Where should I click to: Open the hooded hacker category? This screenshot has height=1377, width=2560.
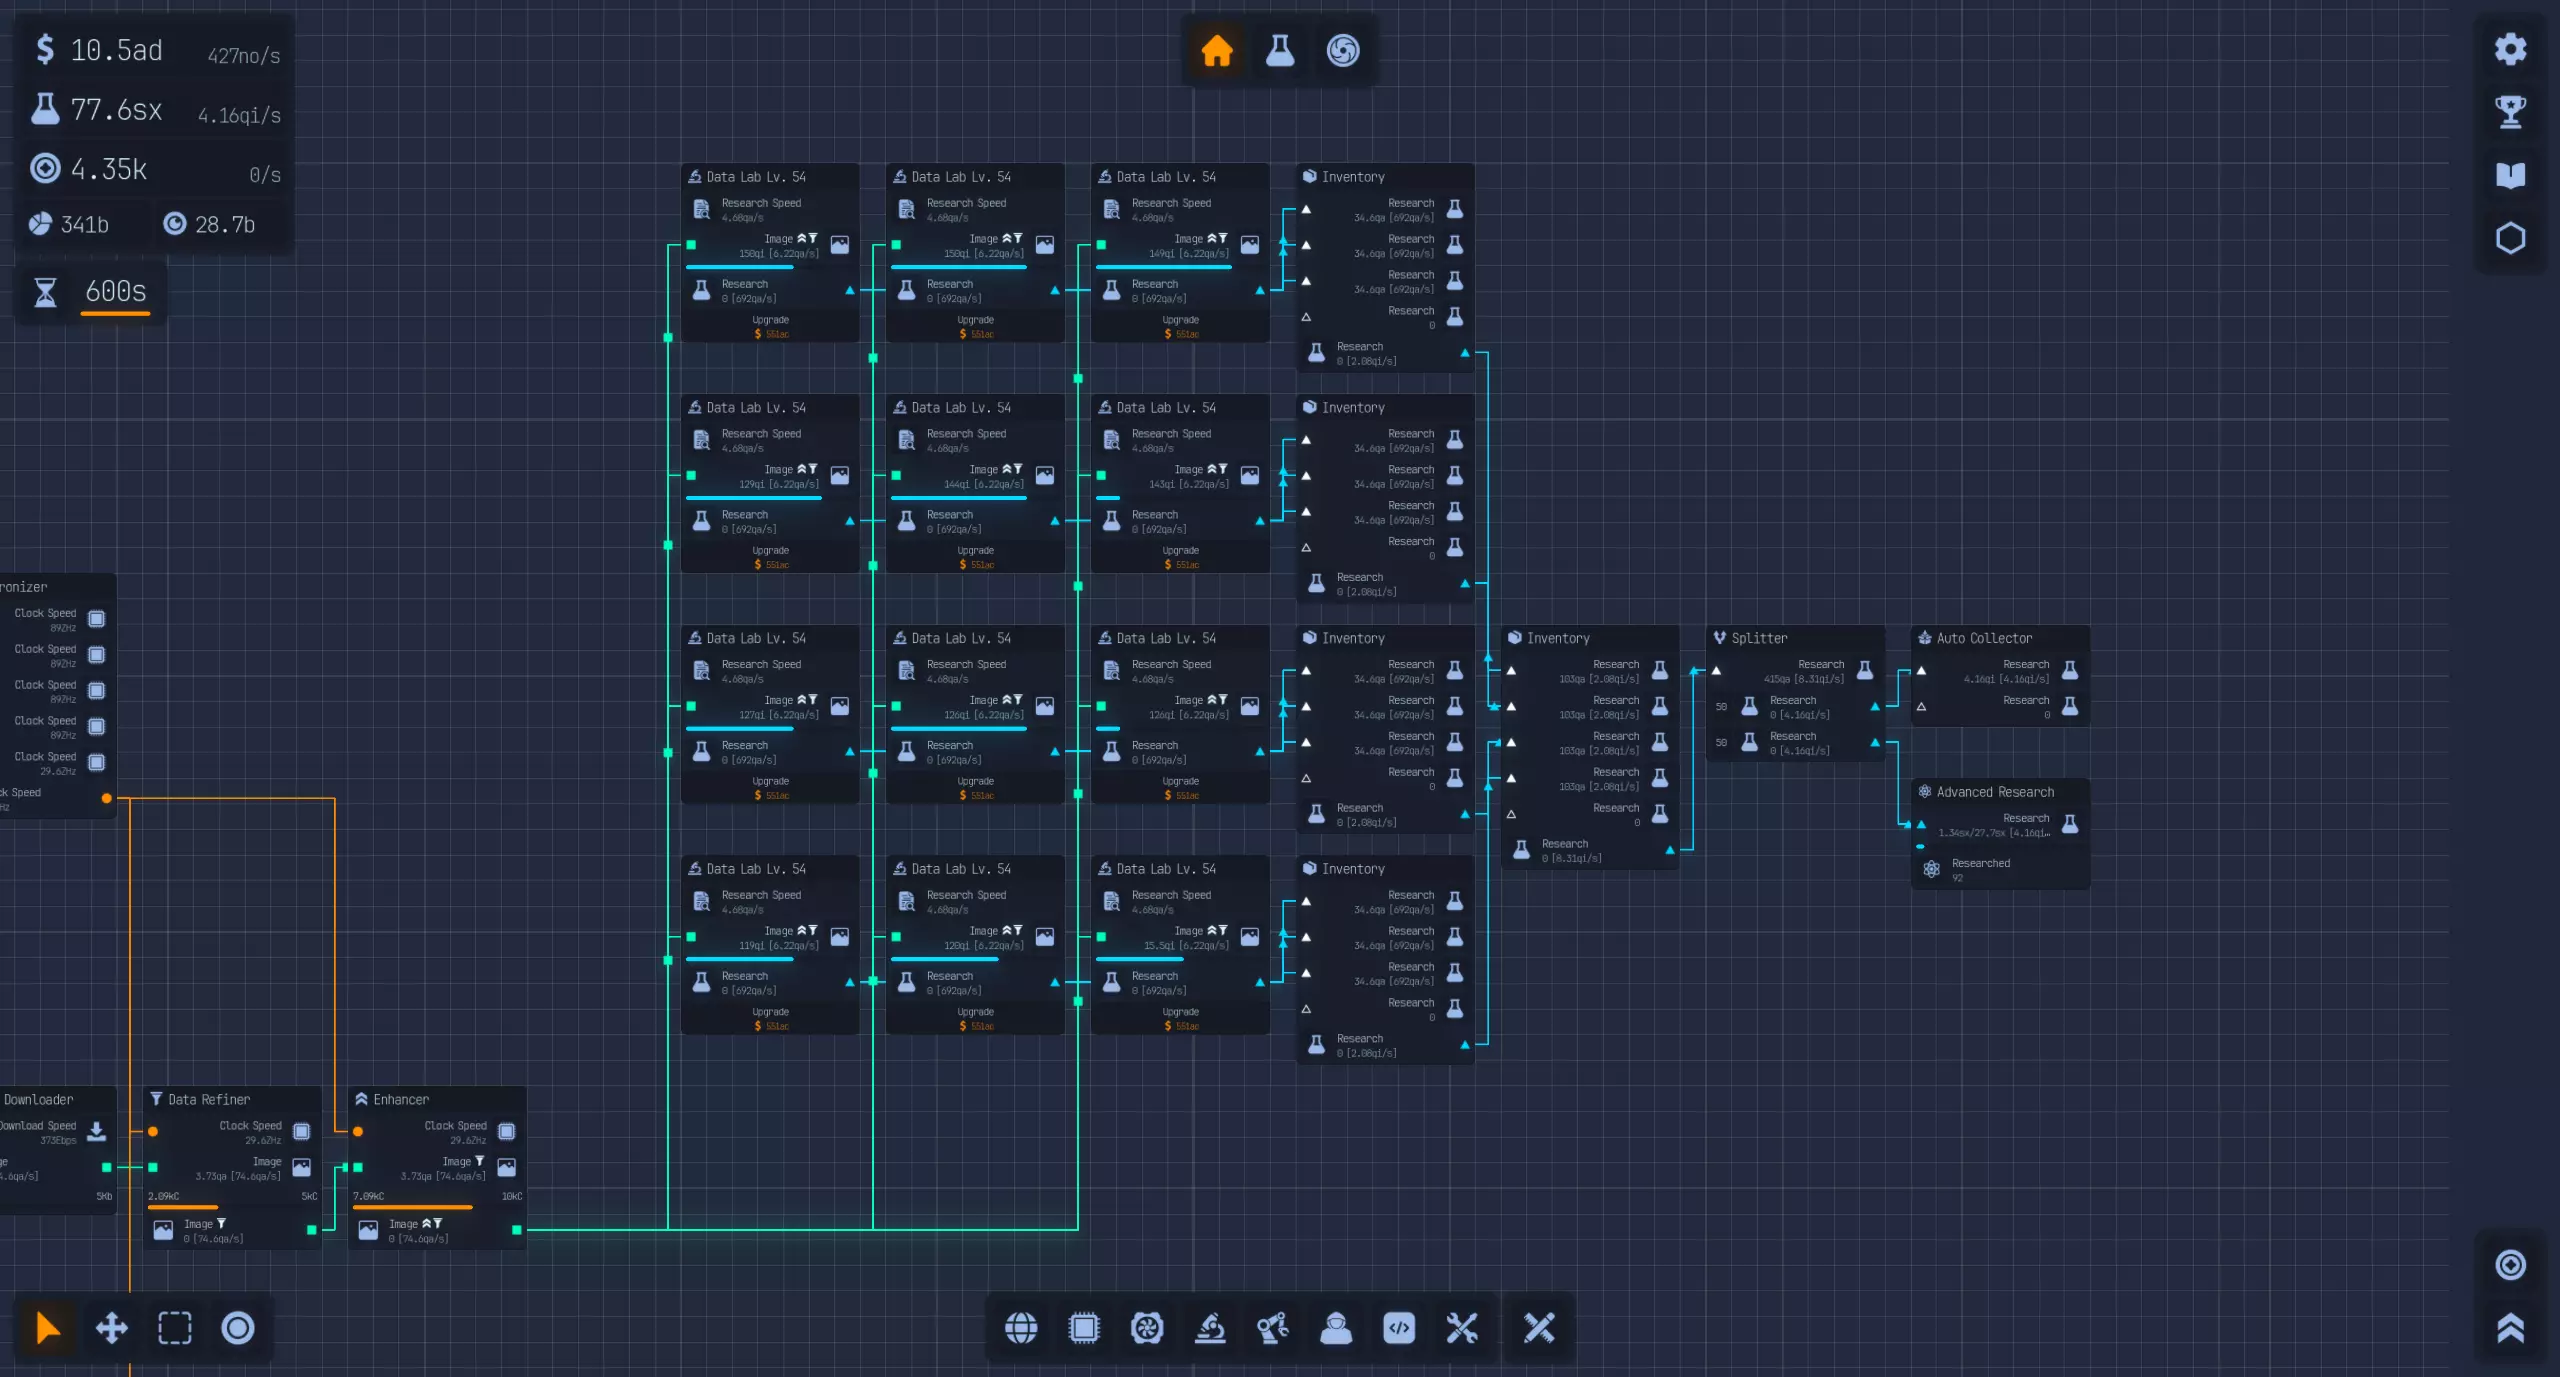click(x=1336, y=1328)
